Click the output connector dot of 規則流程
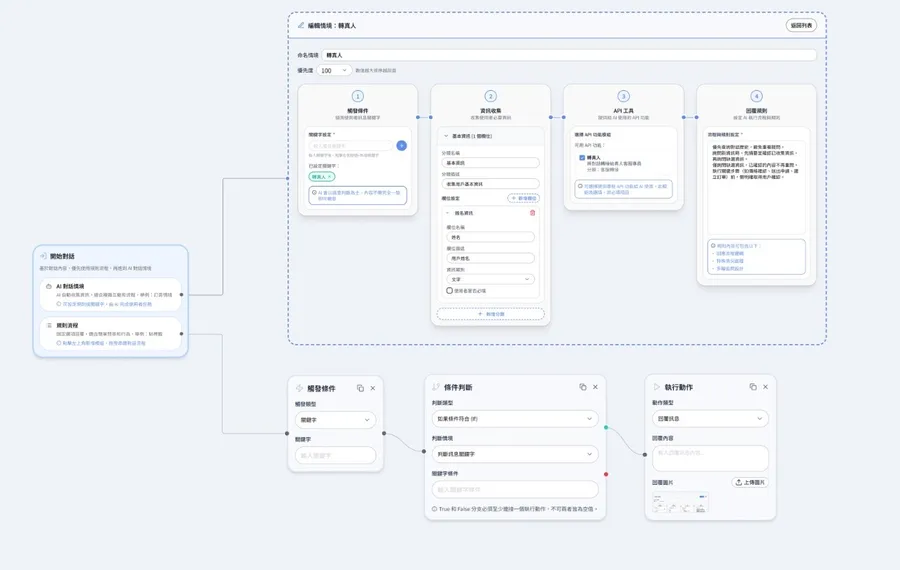Image resolution: width=900 pixels, height=570 pixels. pos(181,334)
